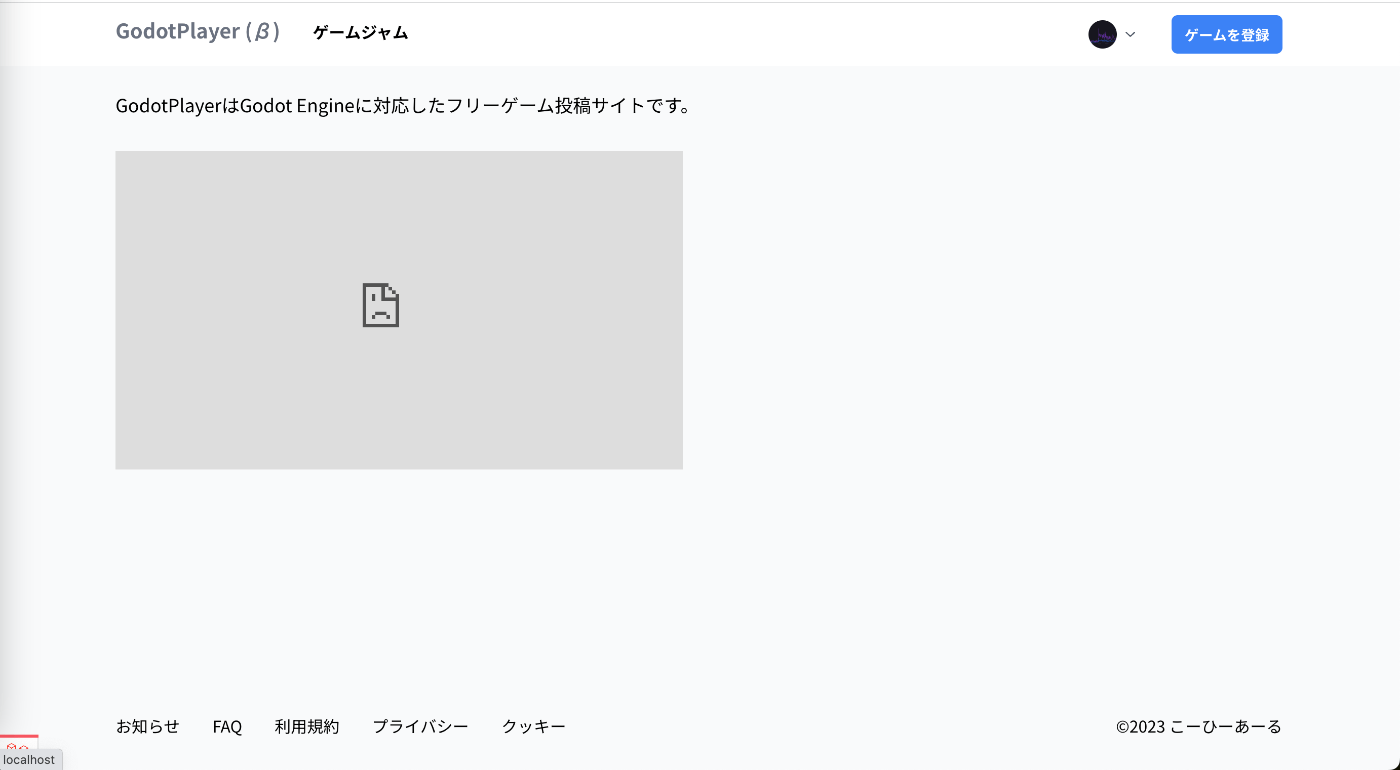Click the red debug icon above localhost
The image size is (1400, 770).
18,743
